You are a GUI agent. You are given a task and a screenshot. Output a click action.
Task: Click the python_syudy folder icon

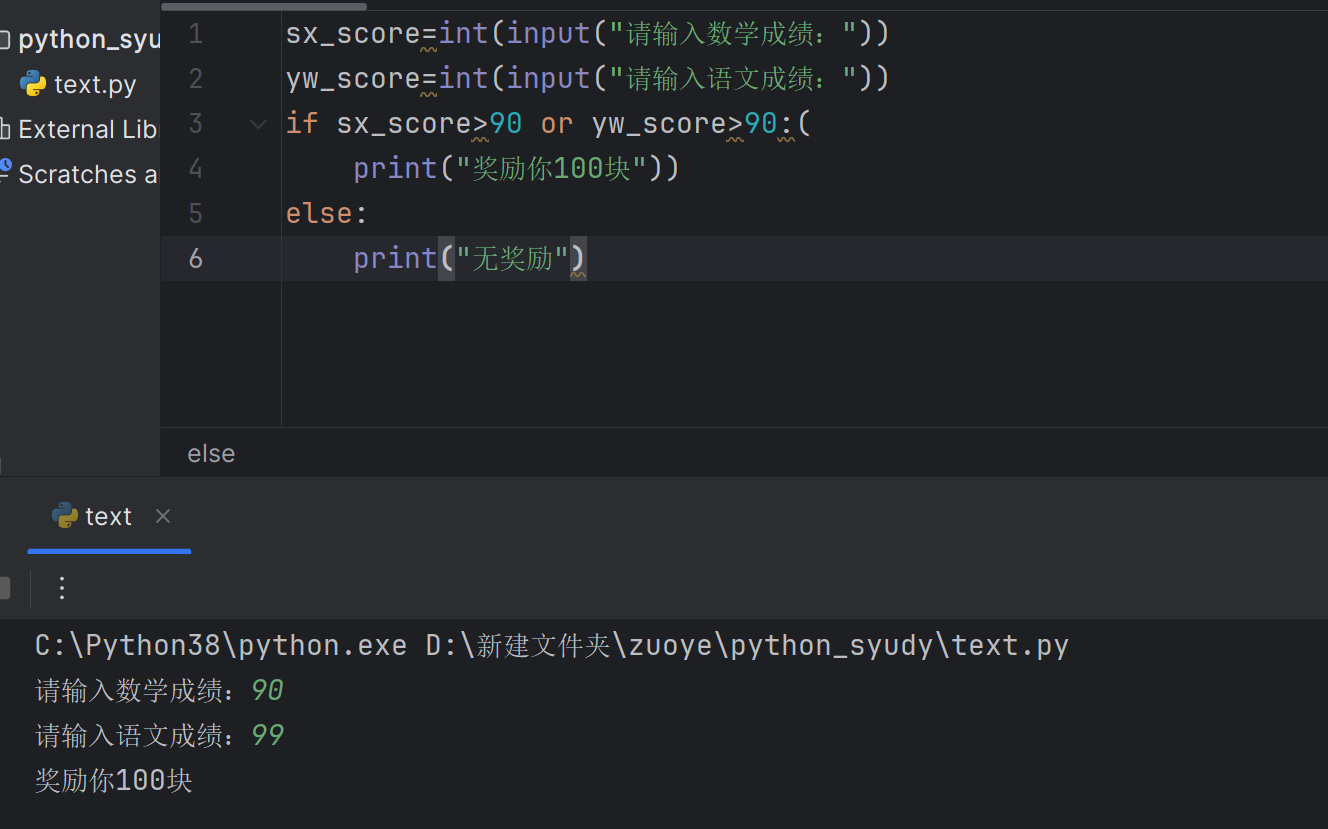5,39
